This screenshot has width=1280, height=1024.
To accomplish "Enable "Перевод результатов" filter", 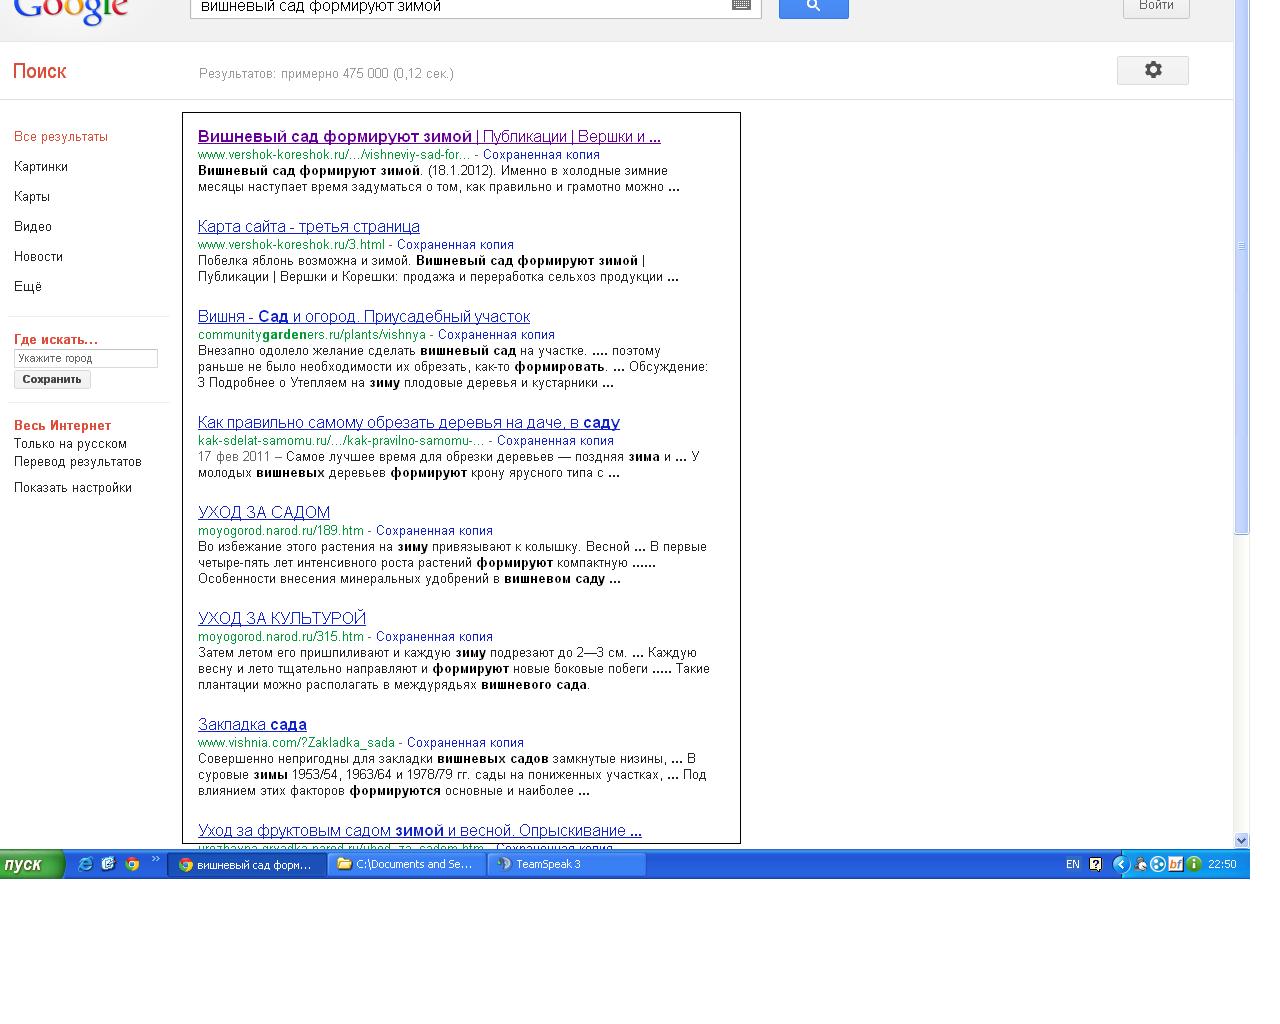I will [78, 462].
